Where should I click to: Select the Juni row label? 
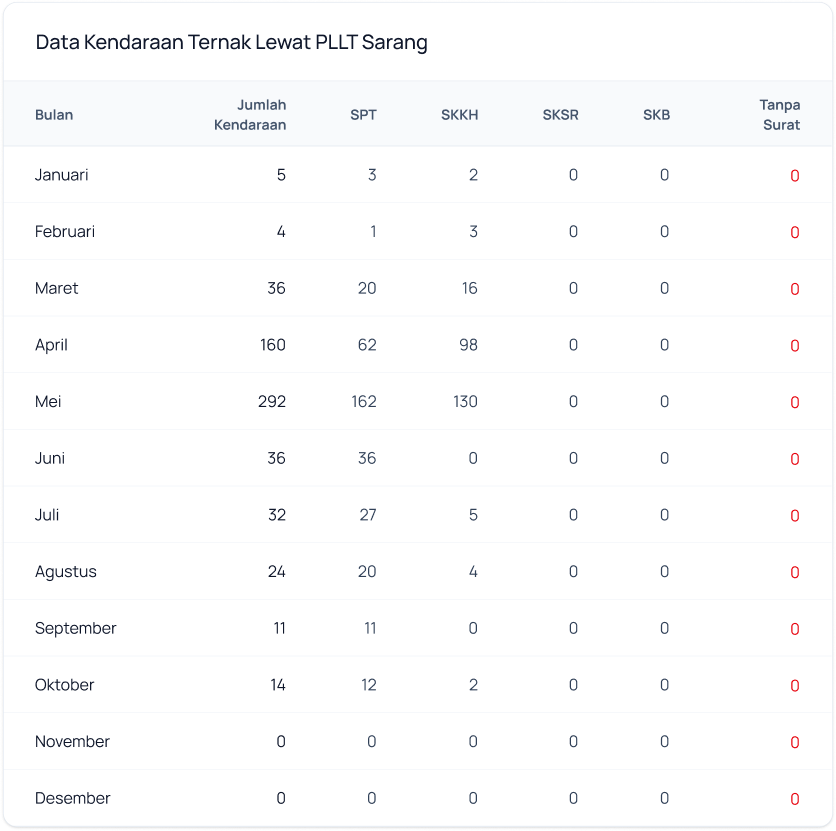(x=50, y=459)
